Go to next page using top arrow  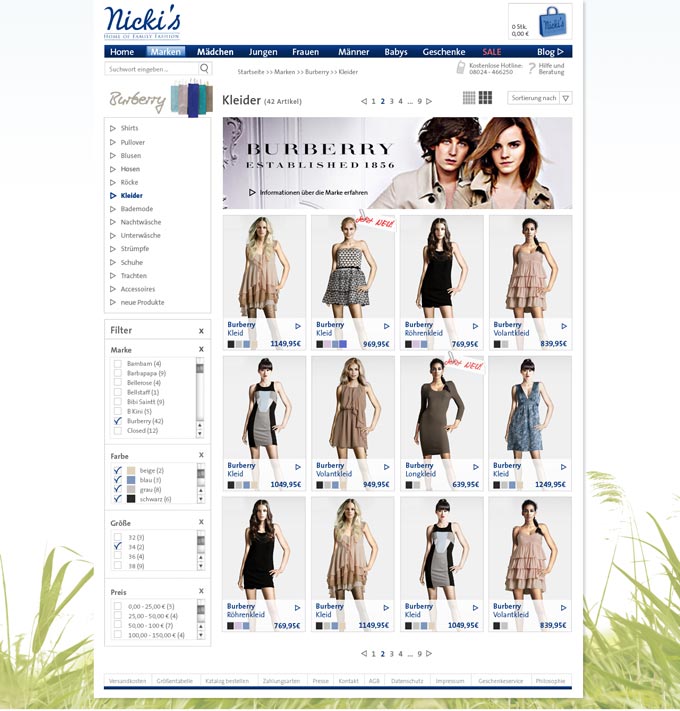click(429, 101)
